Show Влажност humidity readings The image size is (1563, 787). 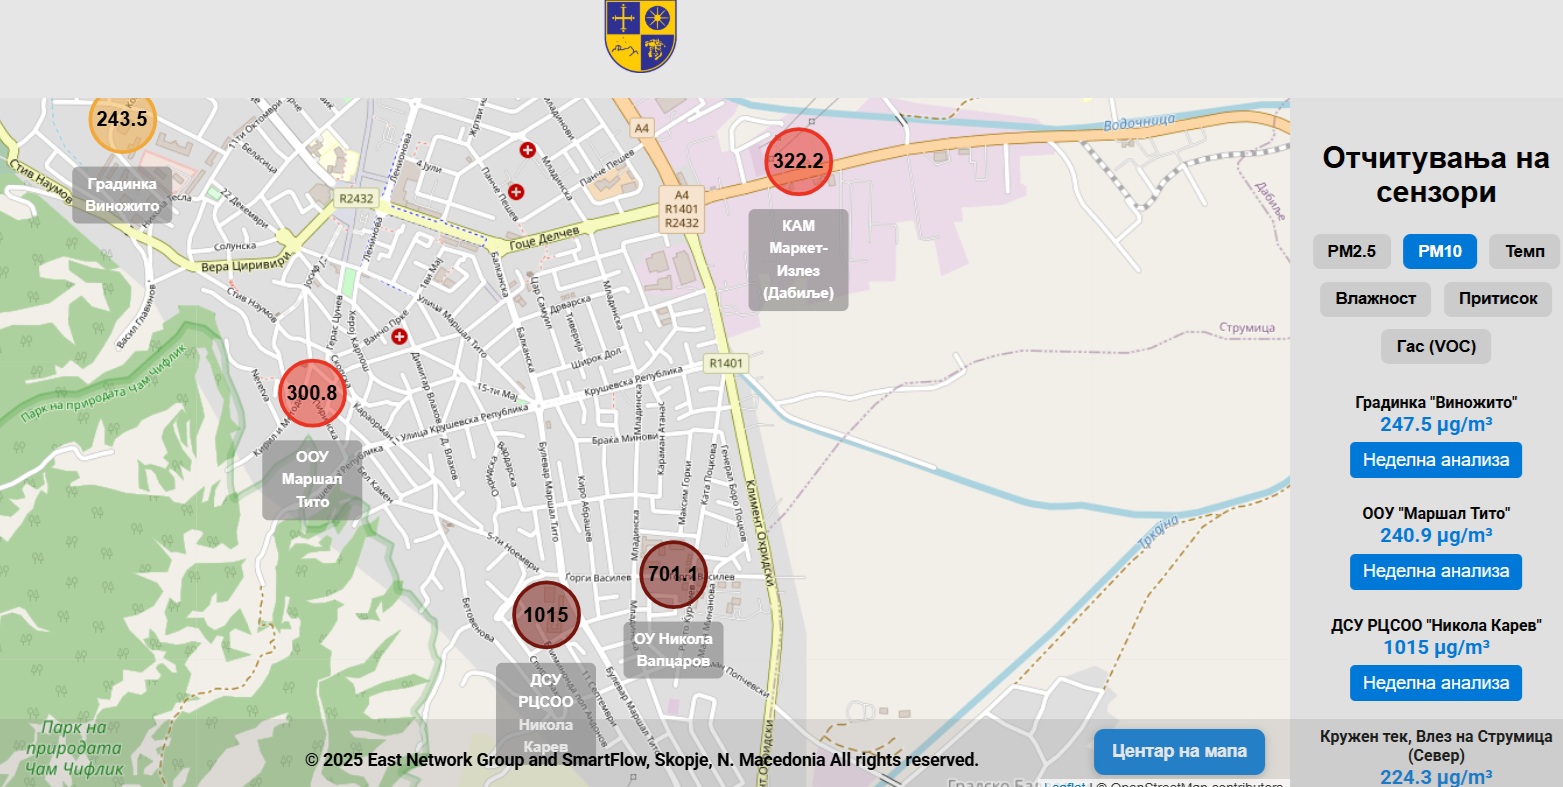pyautogui.click(x=1375, y=299)
